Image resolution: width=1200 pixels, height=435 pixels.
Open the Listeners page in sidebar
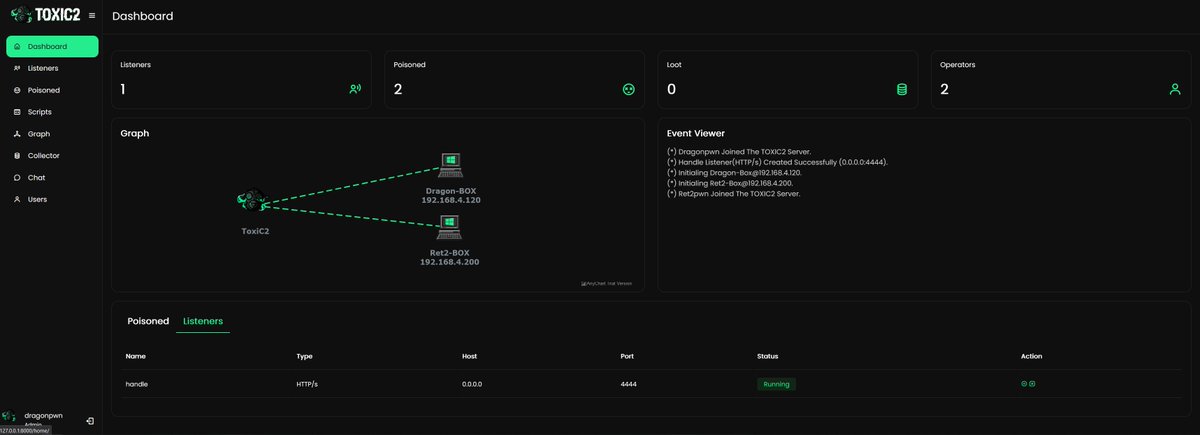tap(52, 68)
